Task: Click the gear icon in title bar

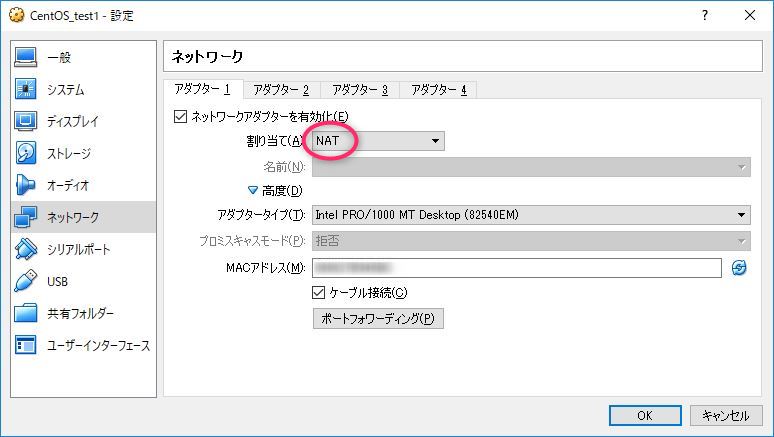Action: tap(16, 15)
